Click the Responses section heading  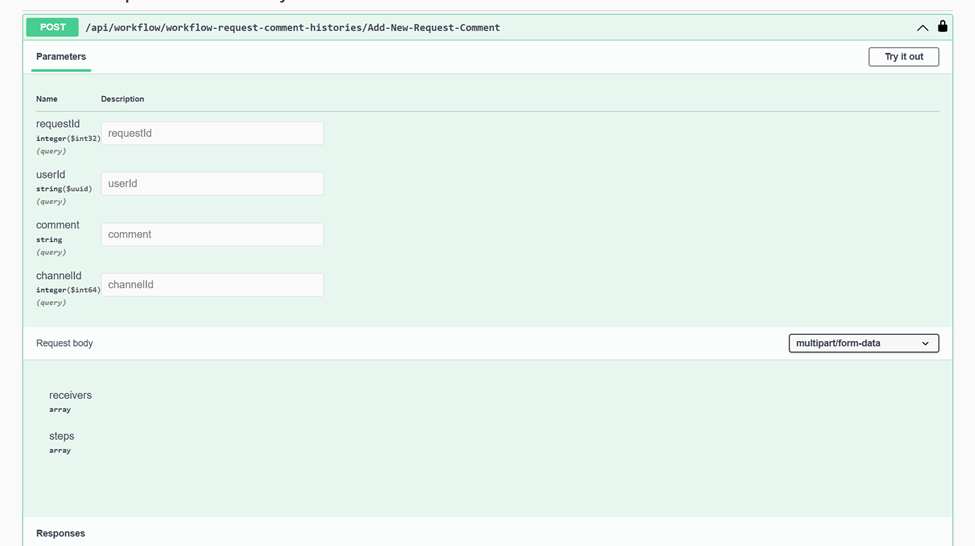tap(60, 533)
